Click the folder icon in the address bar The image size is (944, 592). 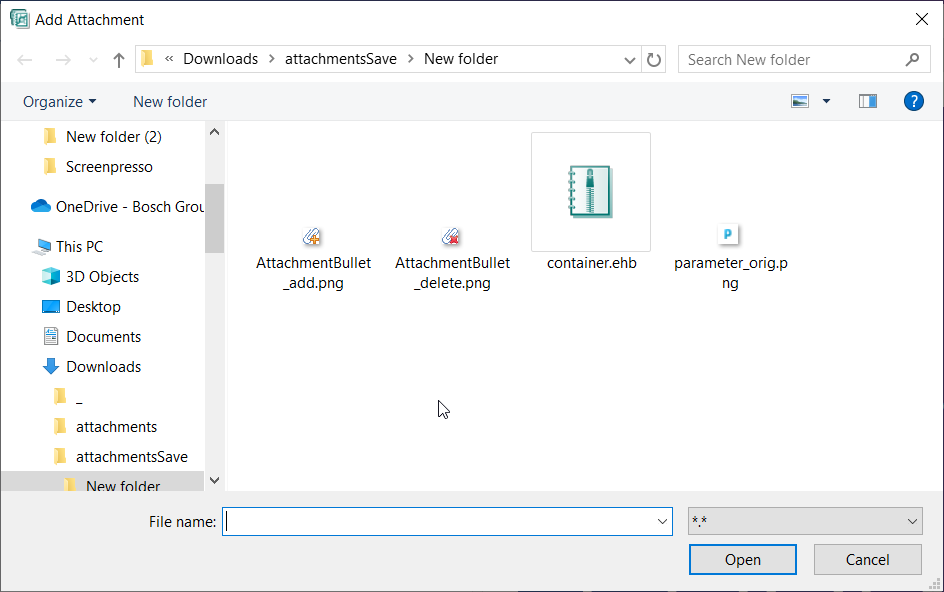pos(146,59)
